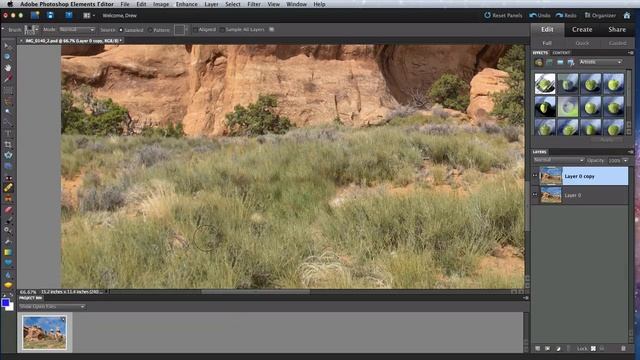The height and width of the screenshot is (360, 640).
Task: Select the Move tool
Action: coord(8,46)
